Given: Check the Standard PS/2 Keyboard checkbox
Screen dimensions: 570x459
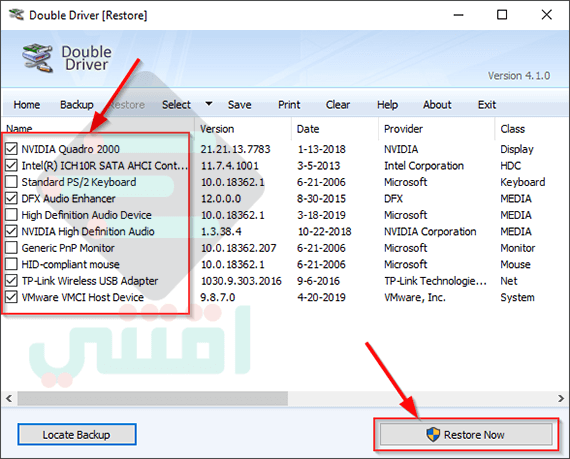Looking at the screenshot, I should click(x=11, y=182).
